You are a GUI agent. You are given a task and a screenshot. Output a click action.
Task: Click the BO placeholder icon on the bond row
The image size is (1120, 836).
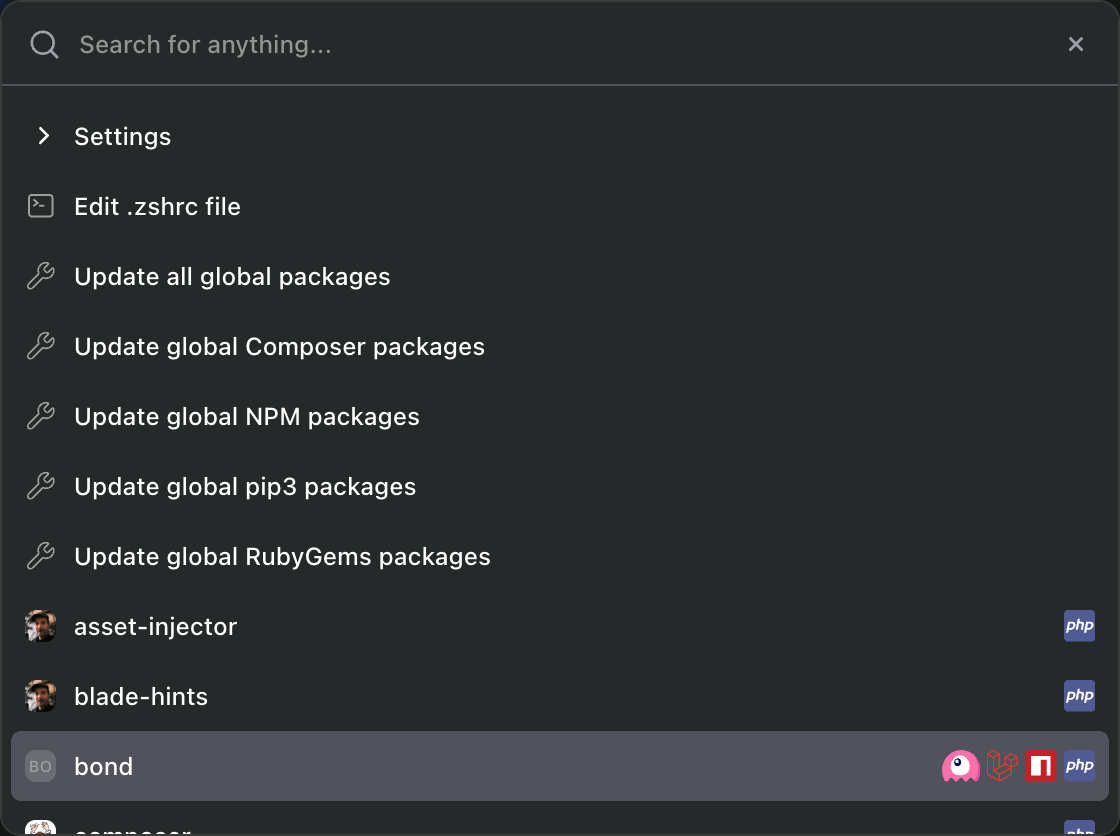pyautogui.click(x=40, y=766)
